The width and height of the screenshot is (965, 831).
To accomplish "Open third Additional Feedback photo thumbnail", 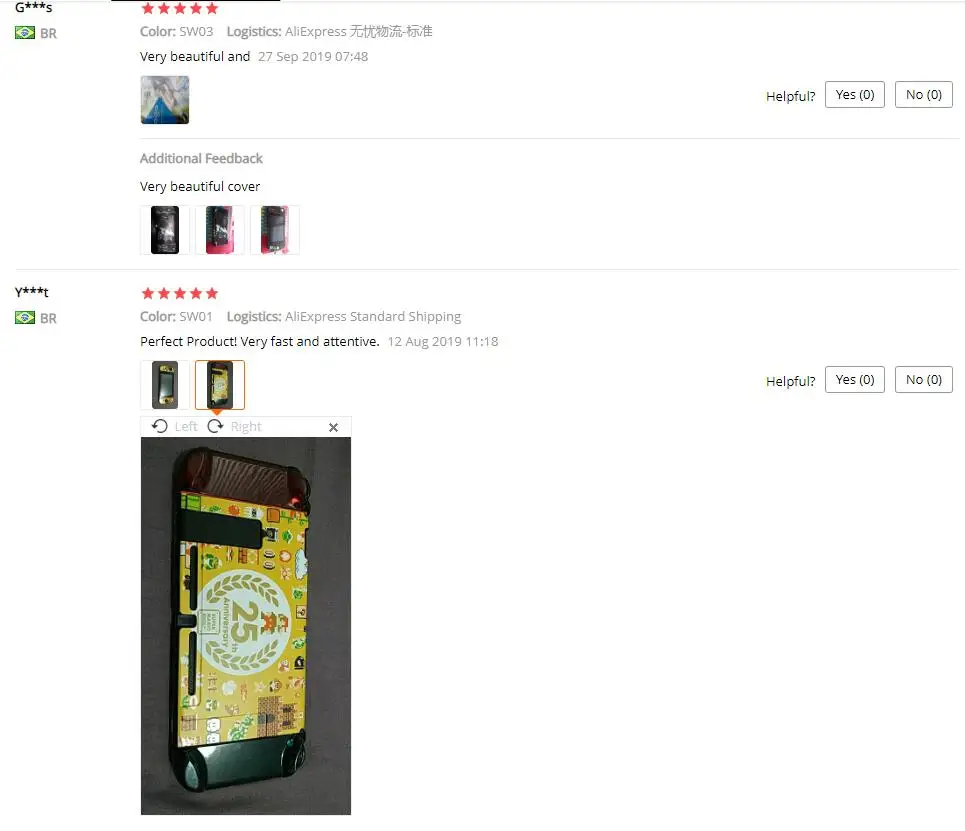I will pyautogui.click(x=275, y=230).
